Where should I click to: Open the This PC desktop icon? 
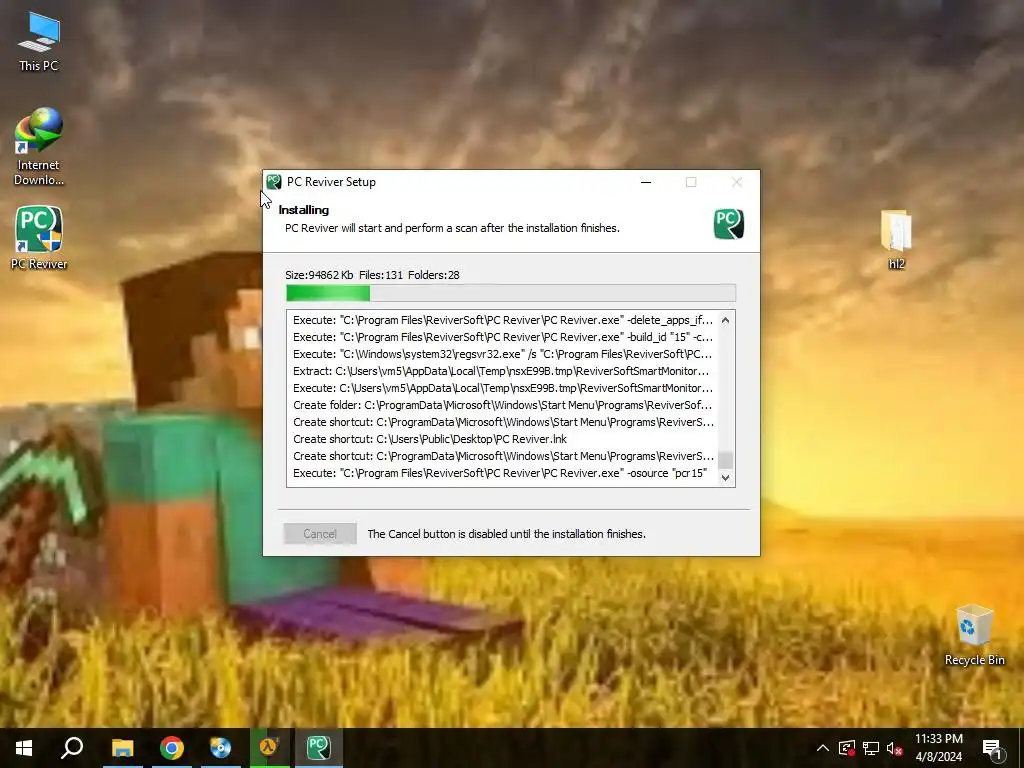pyautogui.click(x=39, y=41)
